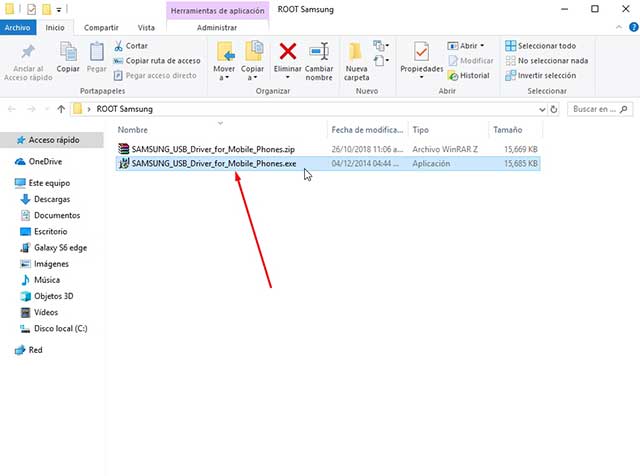Create a Nueva carpeta
The image size is (640, 476).
[x=356, y=61]
